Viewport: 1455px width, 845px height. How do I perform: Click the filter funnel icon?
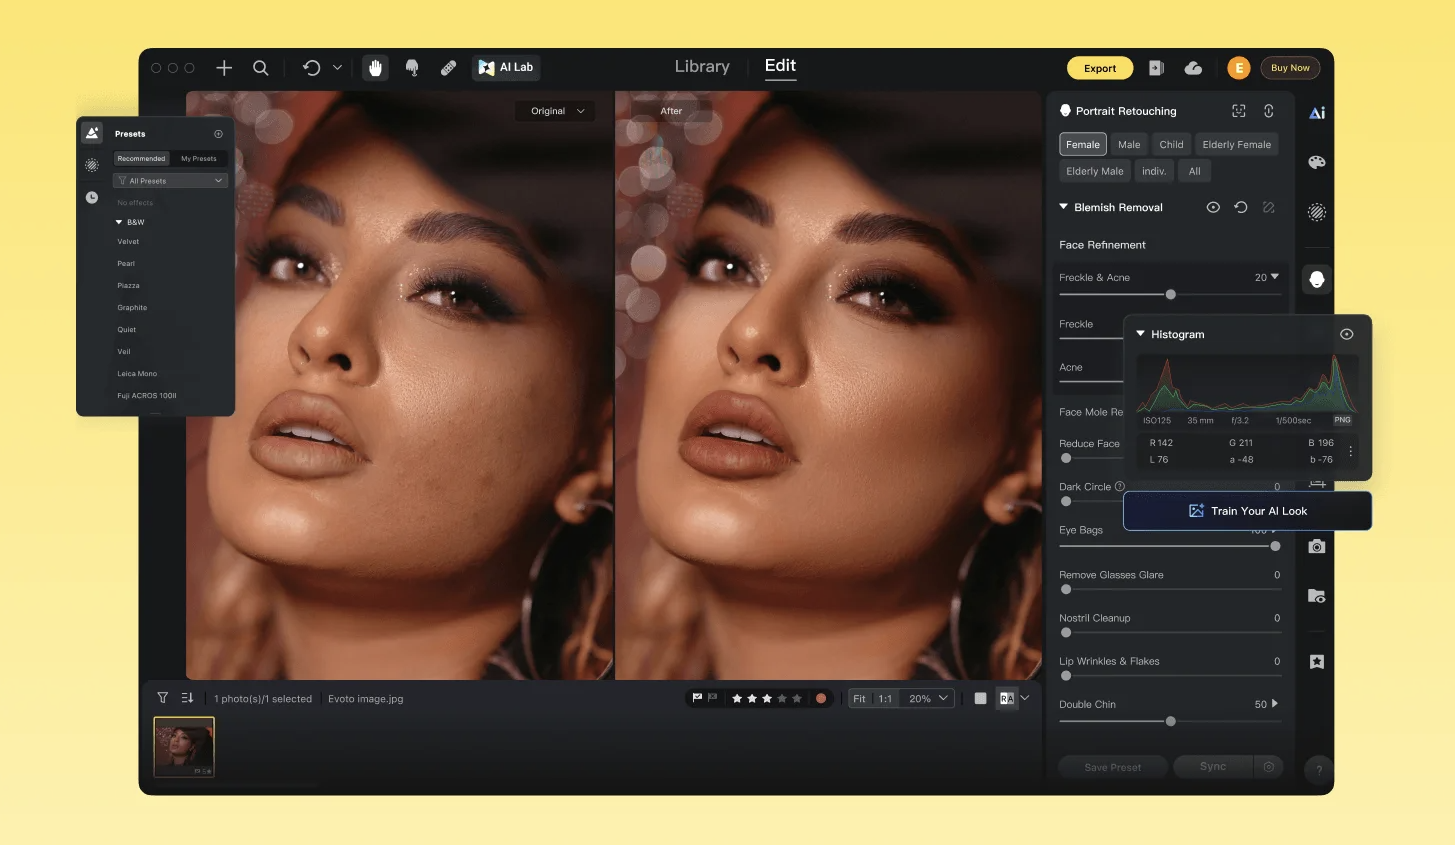tap(162, 698)
